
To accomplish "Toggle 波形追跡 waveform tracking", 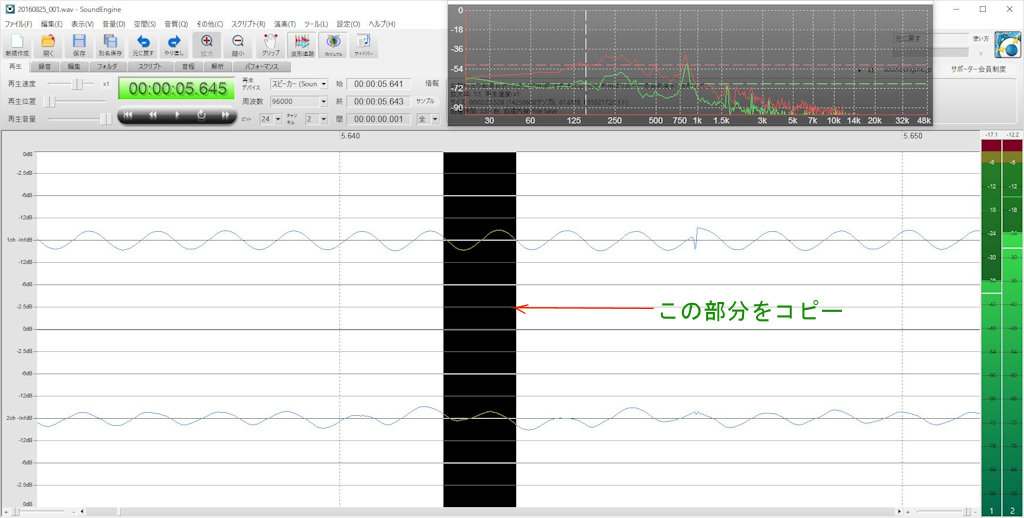I will pos(302,45).
